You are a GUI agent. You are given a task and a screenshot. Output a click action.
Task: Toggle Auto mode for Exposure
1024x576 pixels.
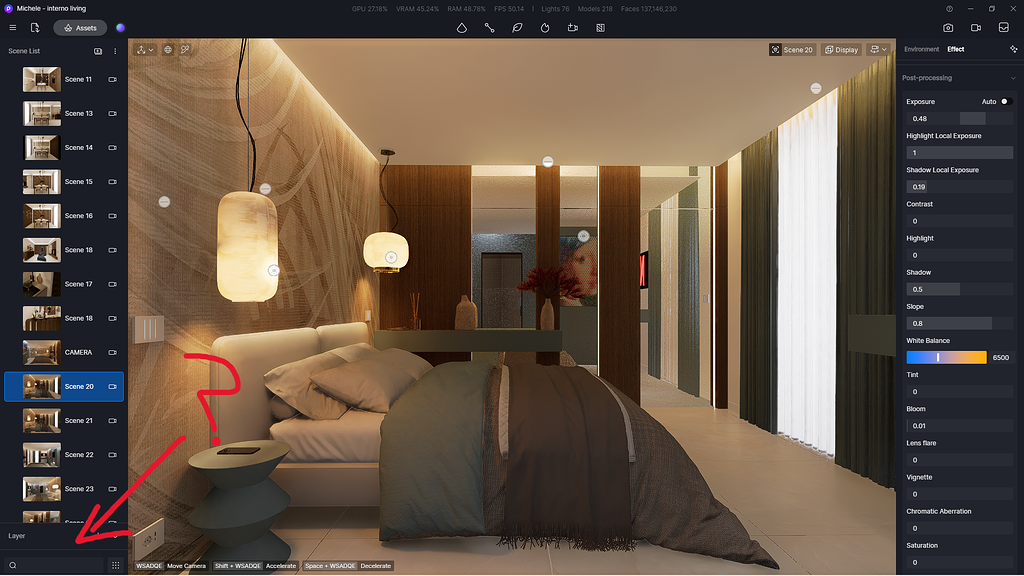[x=1008, y=101]
